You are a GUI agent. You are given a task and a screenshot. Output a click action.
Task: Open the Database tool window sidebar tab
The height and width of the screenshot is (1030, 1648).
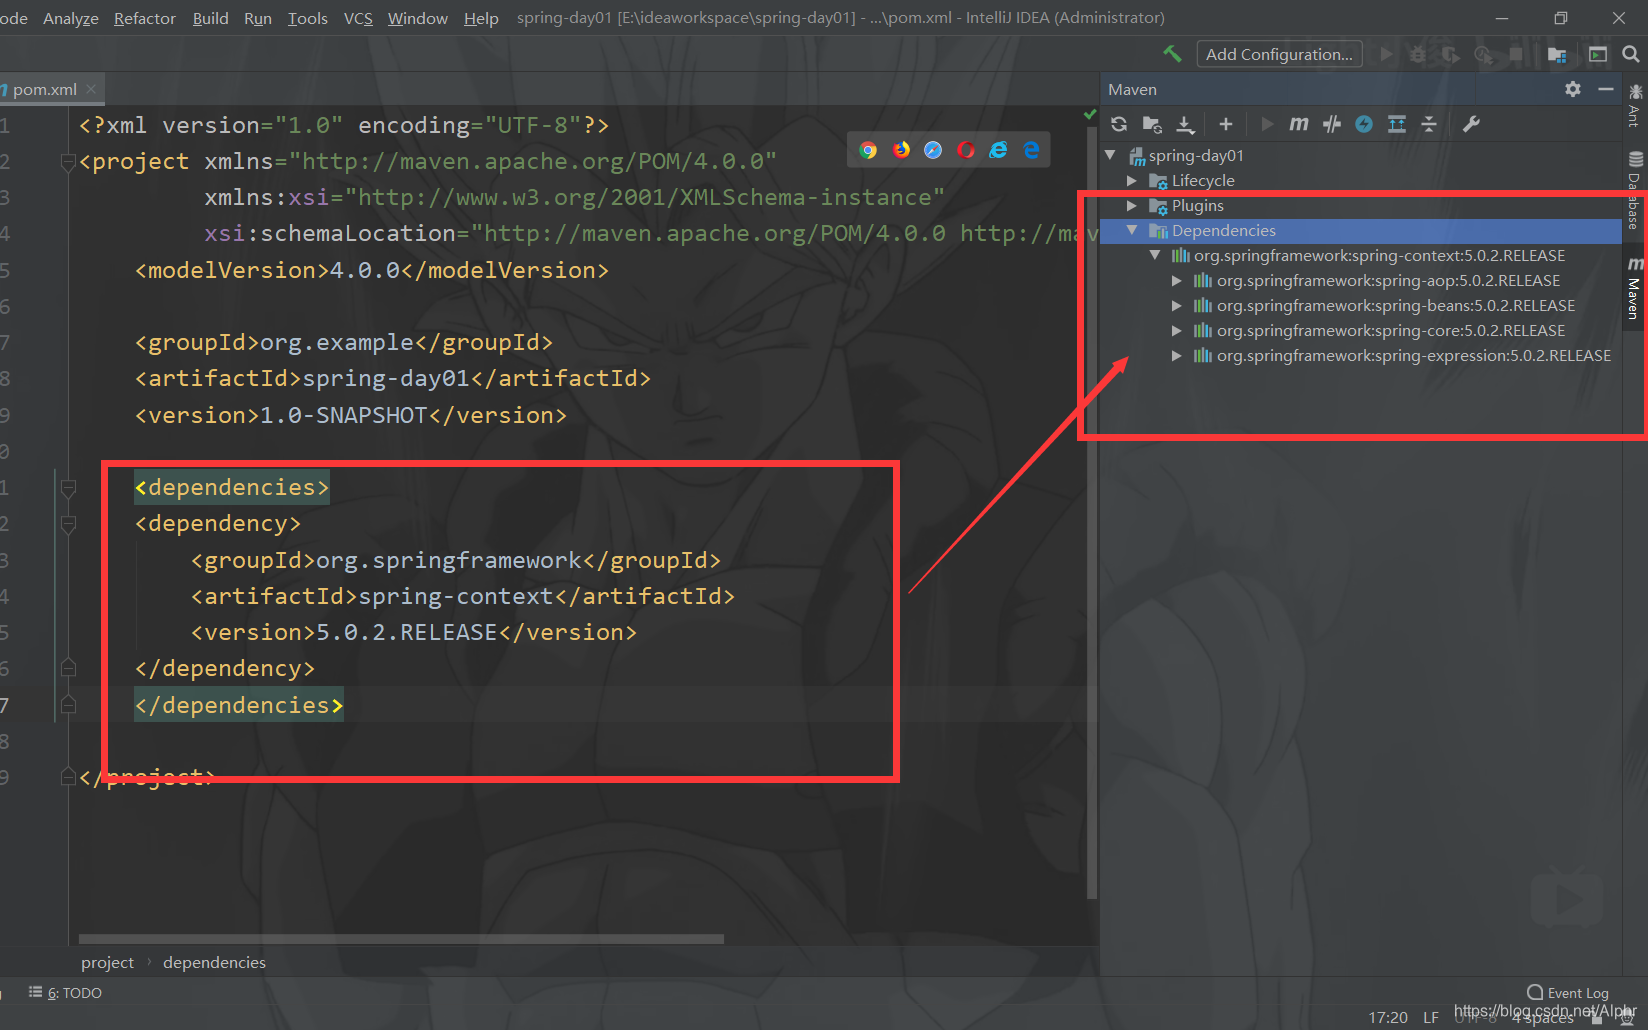coord(1635,190)
